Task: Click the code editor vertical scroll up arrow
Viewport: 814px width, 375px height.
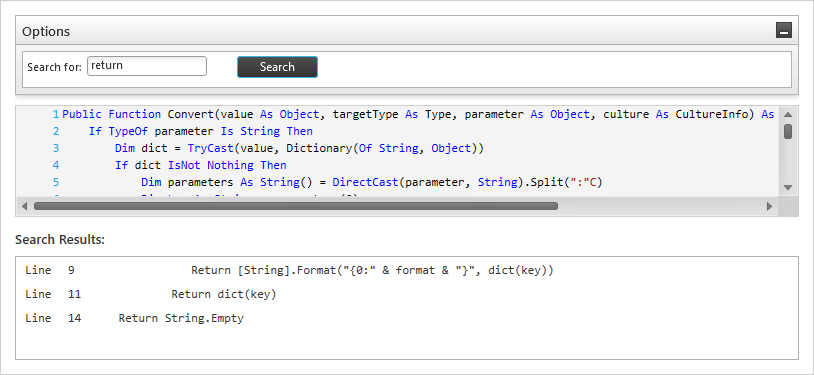Action: 788,114
